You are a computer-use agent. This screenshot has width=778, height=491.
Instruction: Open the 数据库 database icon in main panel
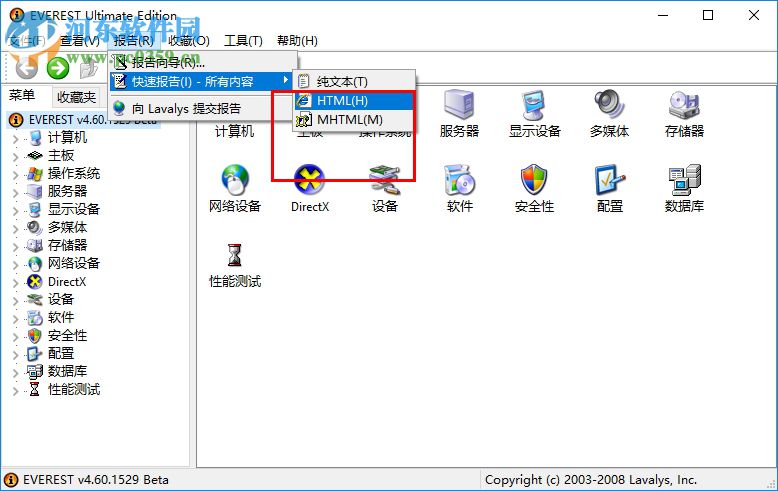(x=684, y=180)
